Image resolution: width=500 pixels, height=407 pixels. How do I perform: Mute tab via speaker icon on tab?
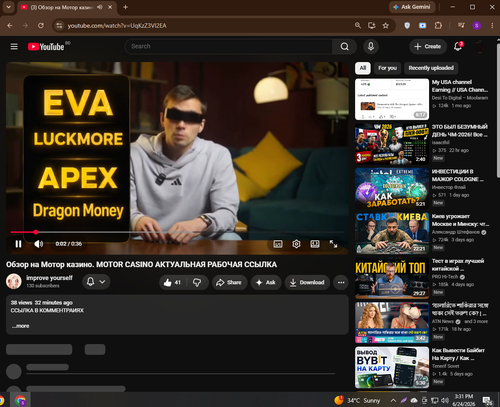tap(100, 7)
